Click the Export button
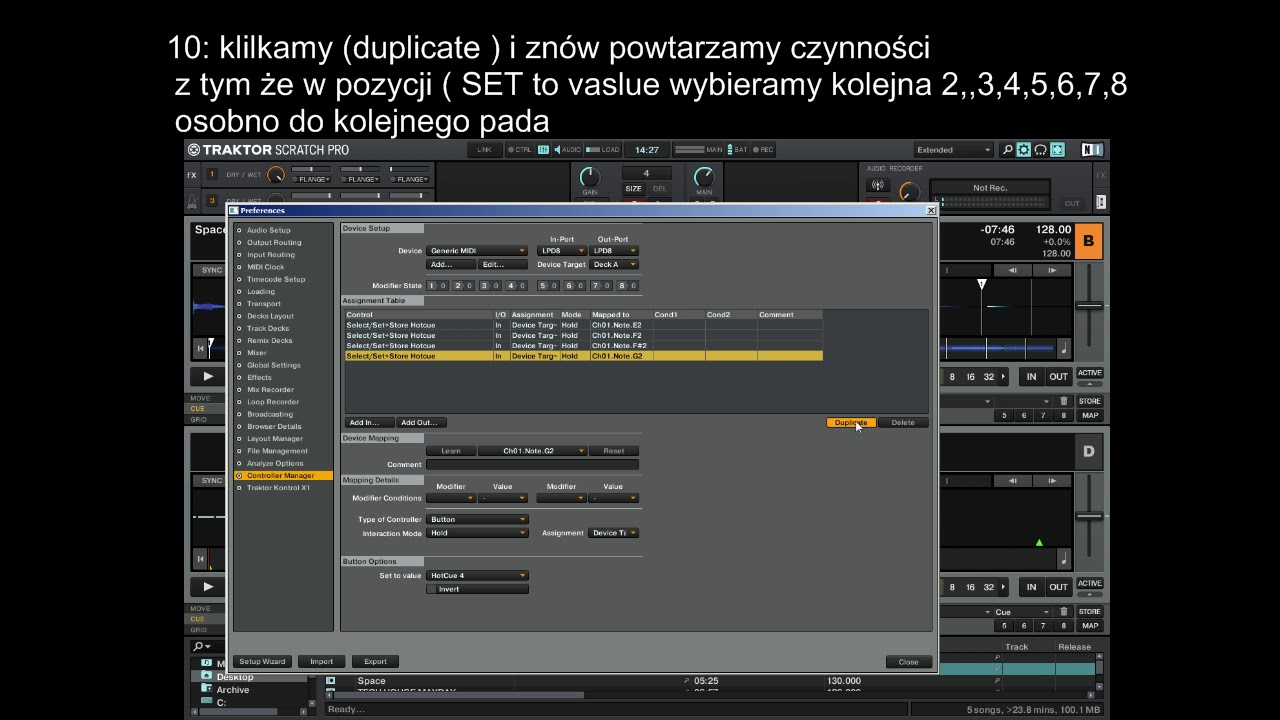1280x720 pixels. pos(375,662)
